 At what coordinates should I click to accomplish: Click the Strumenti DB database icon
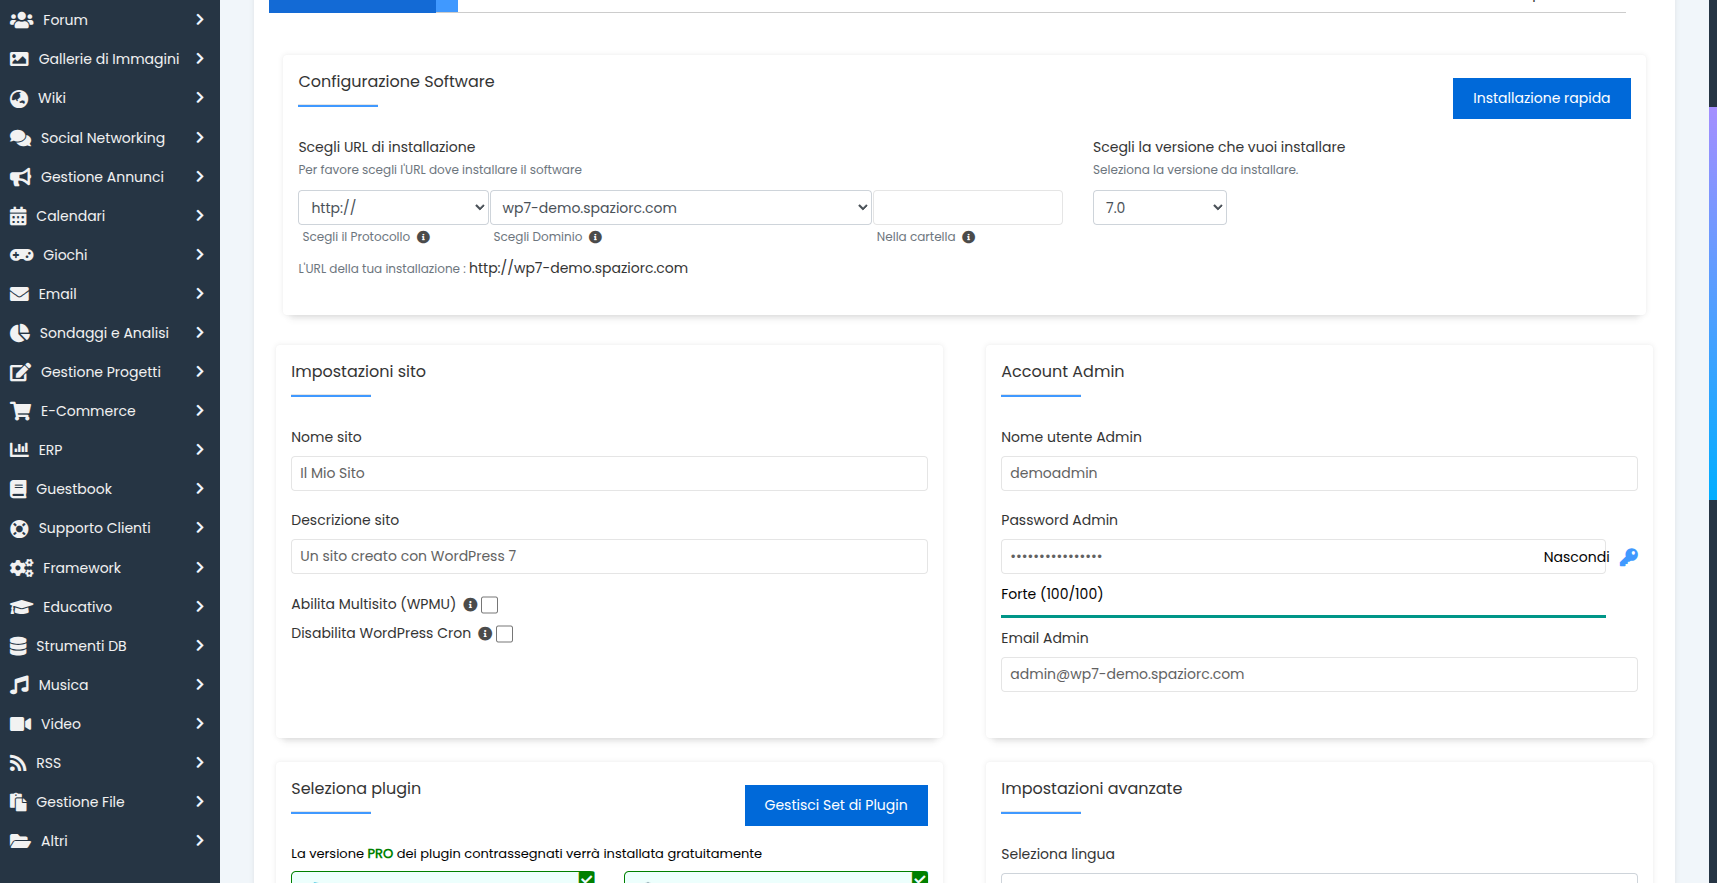tap(18, 646)
